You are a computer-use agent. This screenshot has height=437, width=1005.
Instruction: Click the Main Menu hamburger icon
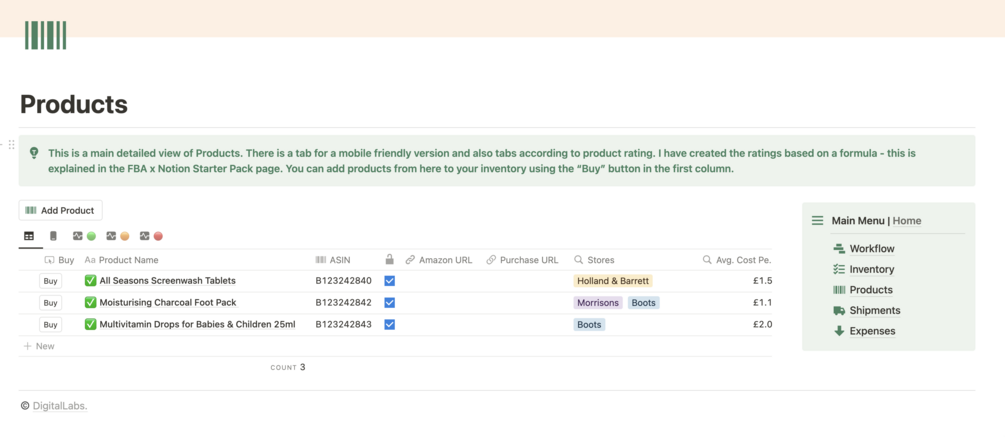(x=817, y=220)
